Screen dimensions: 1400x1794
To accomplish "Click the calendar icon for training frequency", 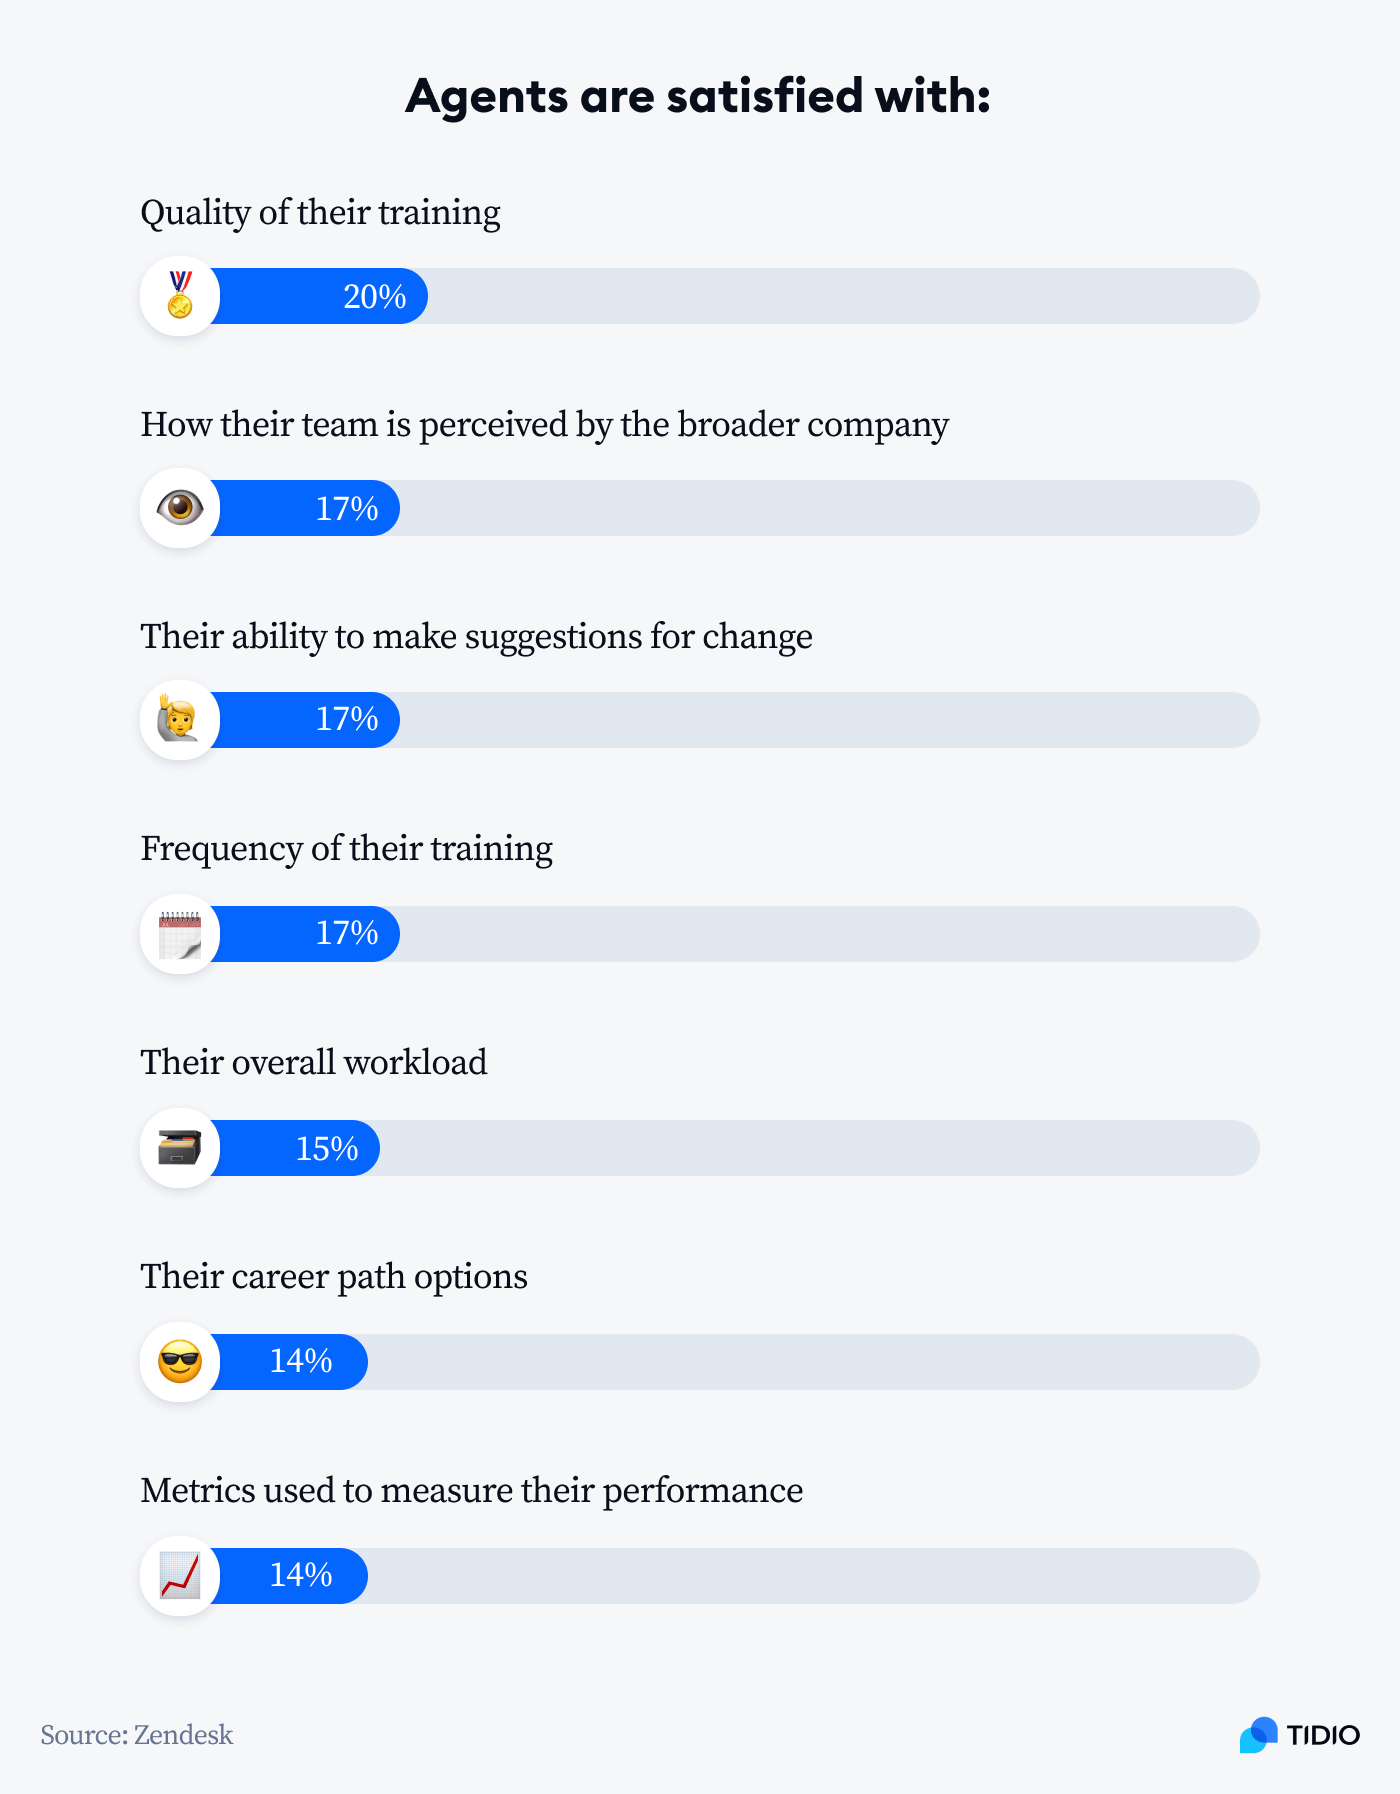I will 180,934.
